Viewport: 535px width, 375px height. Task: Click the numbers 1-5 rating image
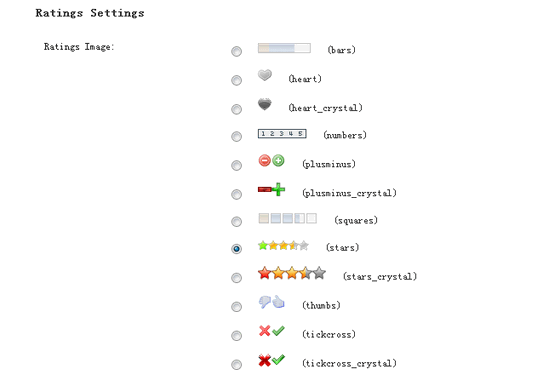[x=282, y=133]
